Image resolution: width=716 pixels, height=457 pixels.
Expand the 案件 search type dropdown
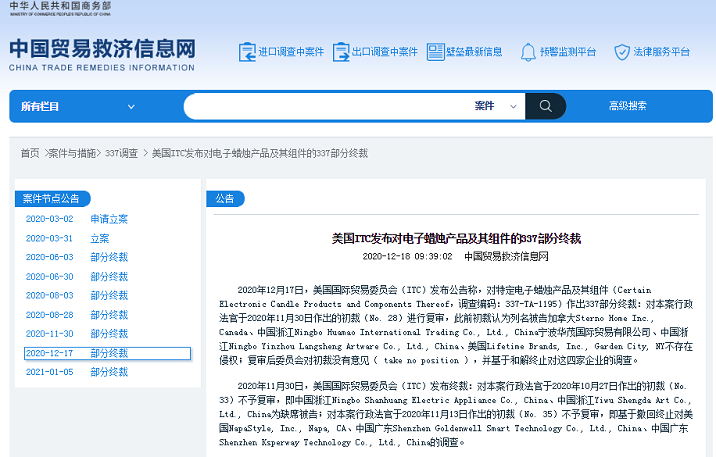495,106
